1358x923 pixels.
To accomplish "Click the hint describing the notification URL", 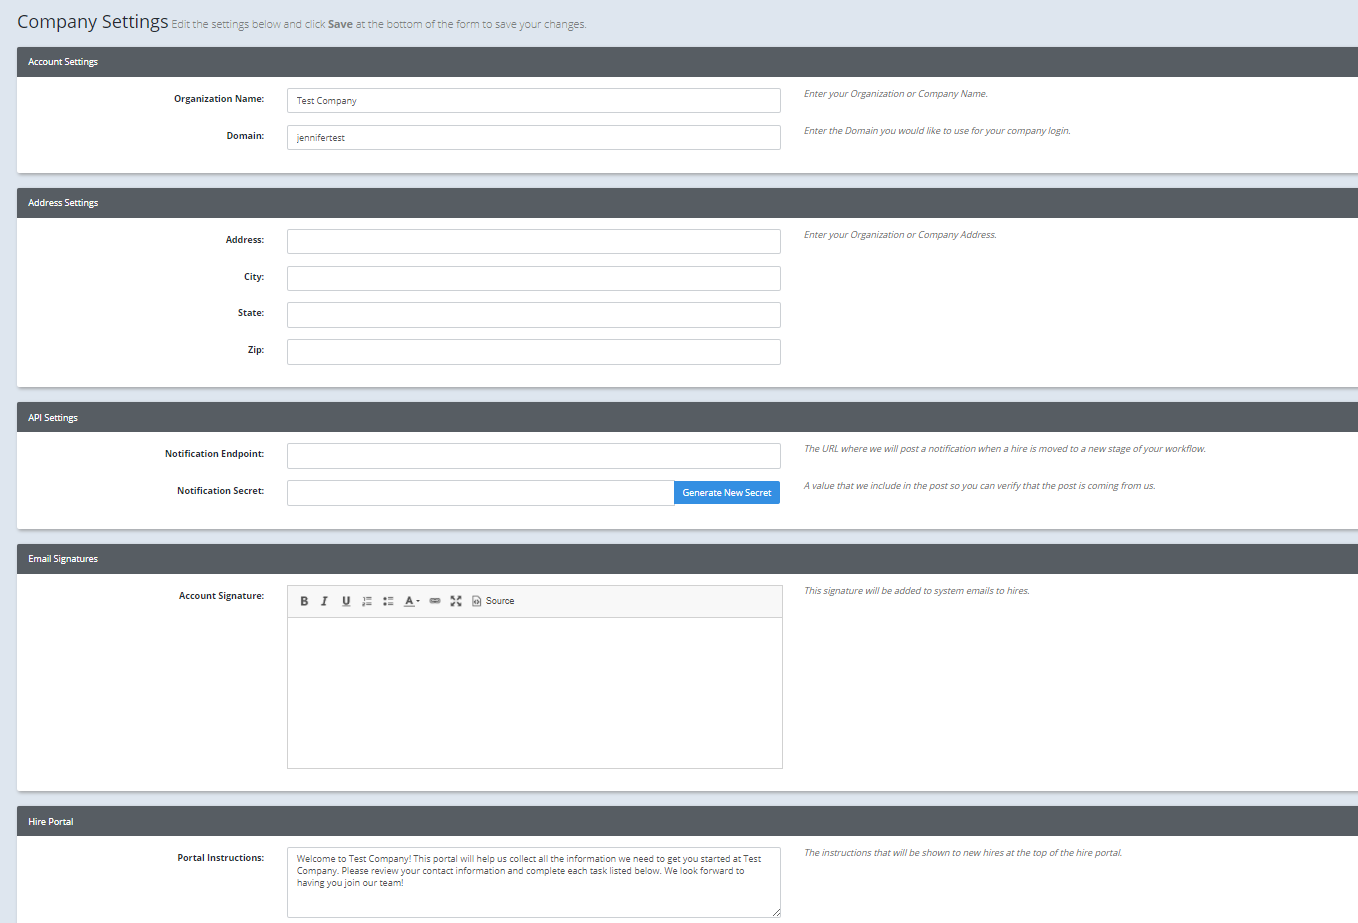I will point(1005,449).
